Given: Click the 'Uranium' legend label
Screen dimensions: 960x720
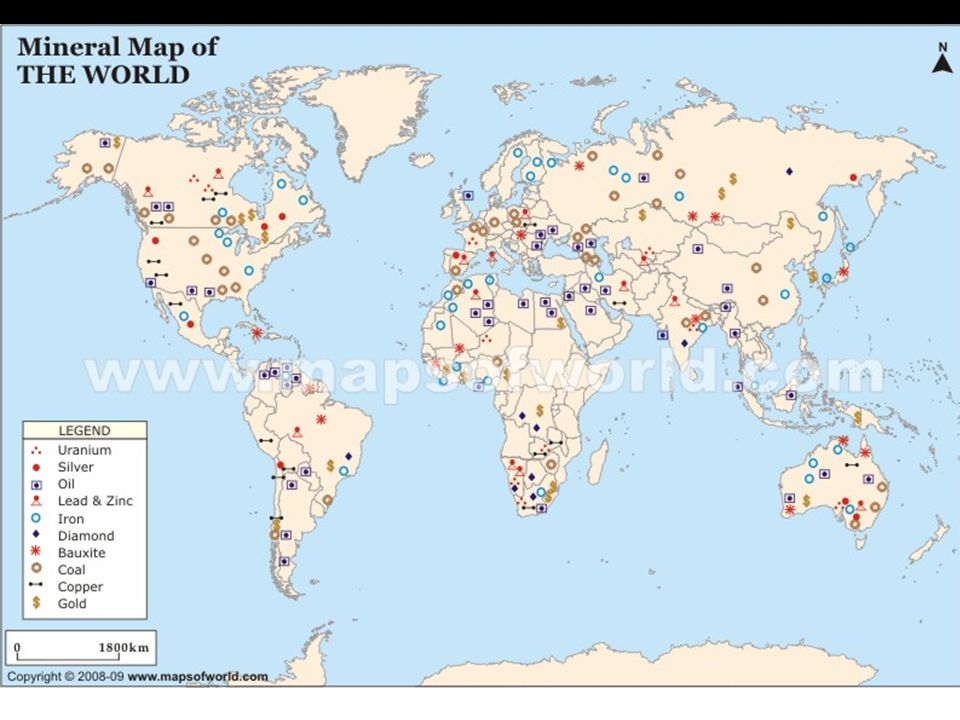Looking at the screenshot, I should (x=84, y=450).
